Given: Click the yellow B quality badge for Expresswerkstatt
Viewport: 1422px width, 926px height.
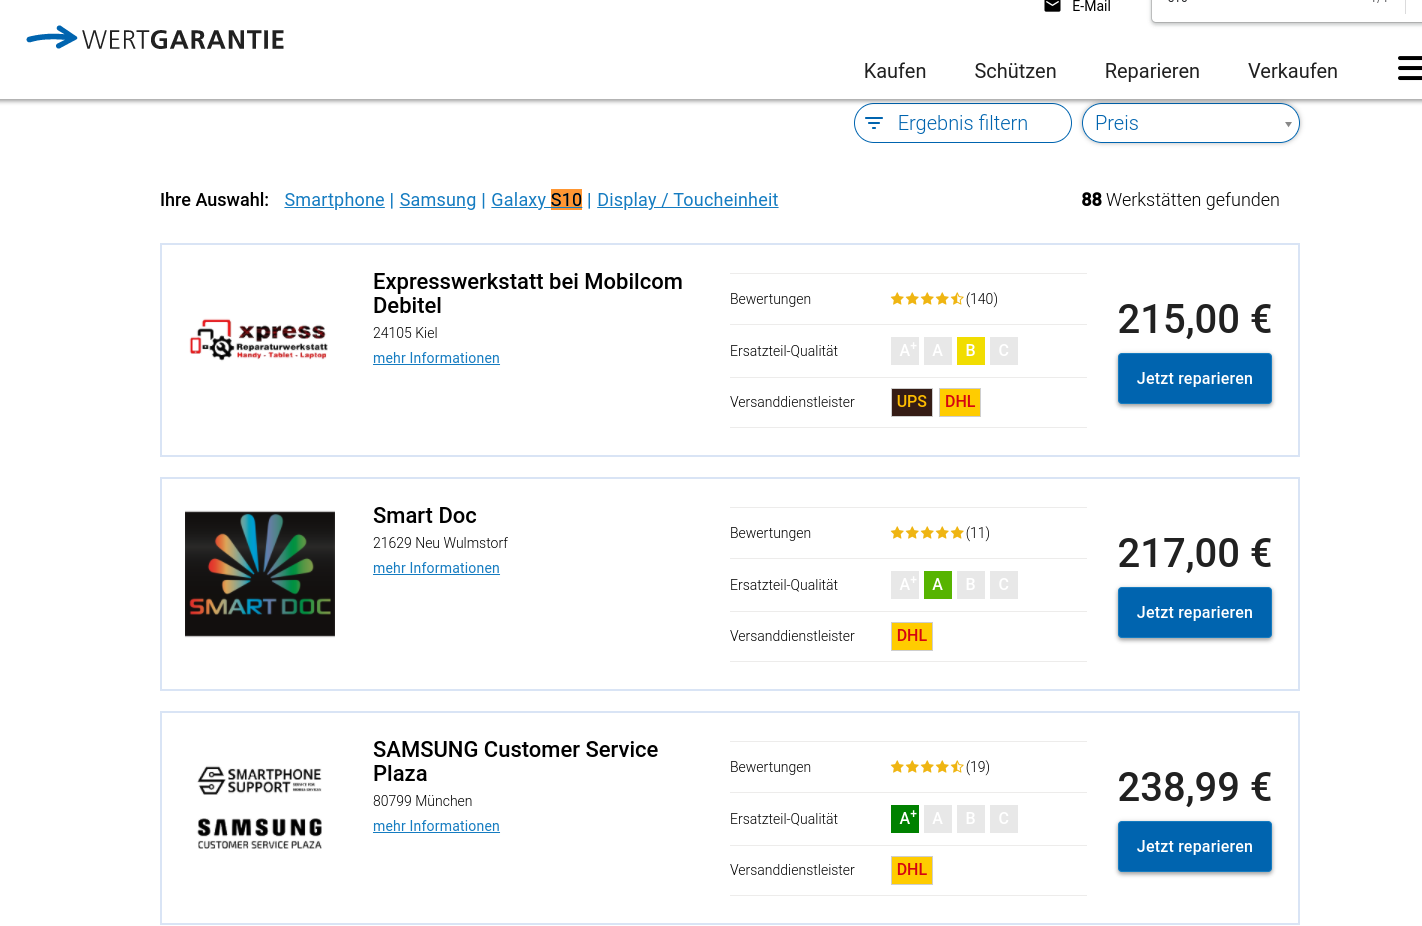Looking at the screenshot, I should pos(971,351).
